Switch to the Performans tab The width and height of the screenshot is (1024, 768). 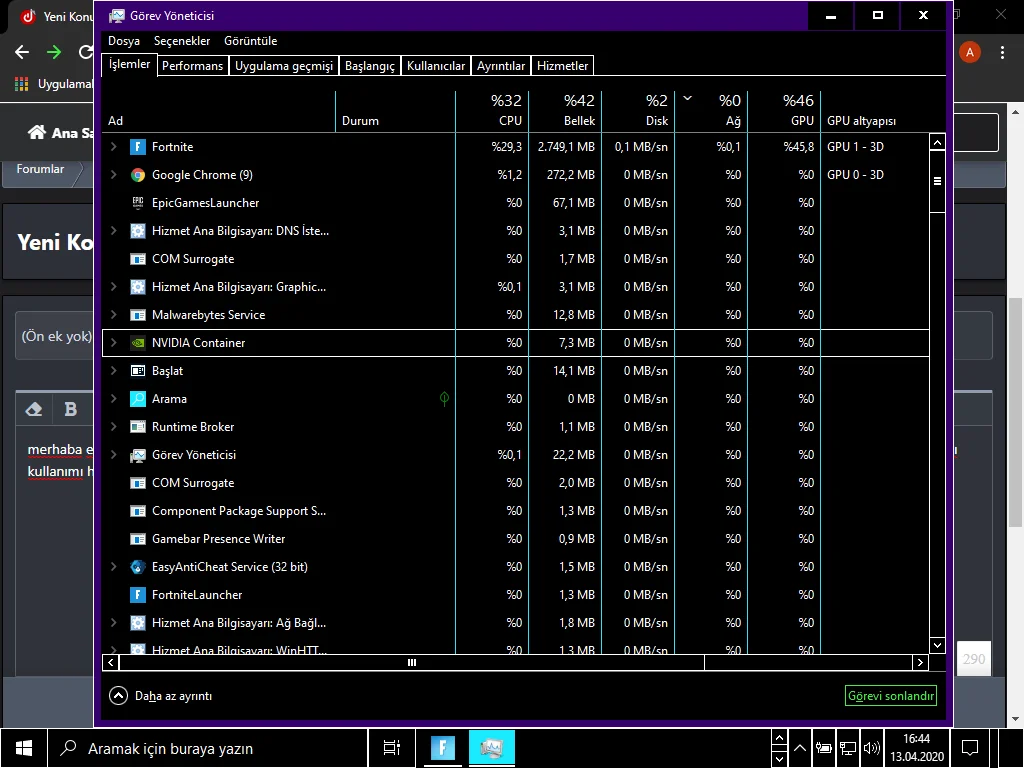point(192,66)
